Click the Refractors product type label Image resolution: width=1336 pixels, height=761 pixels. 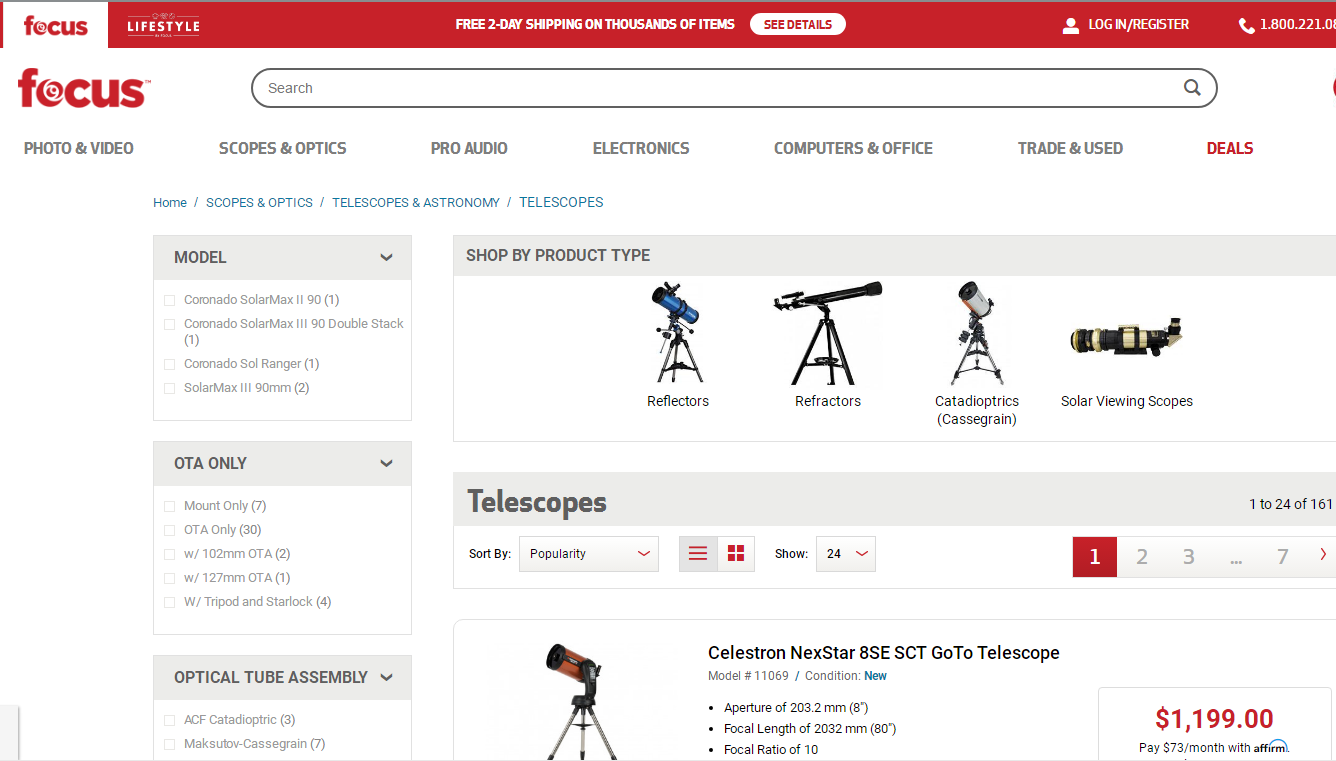click(x=828, y=401)
